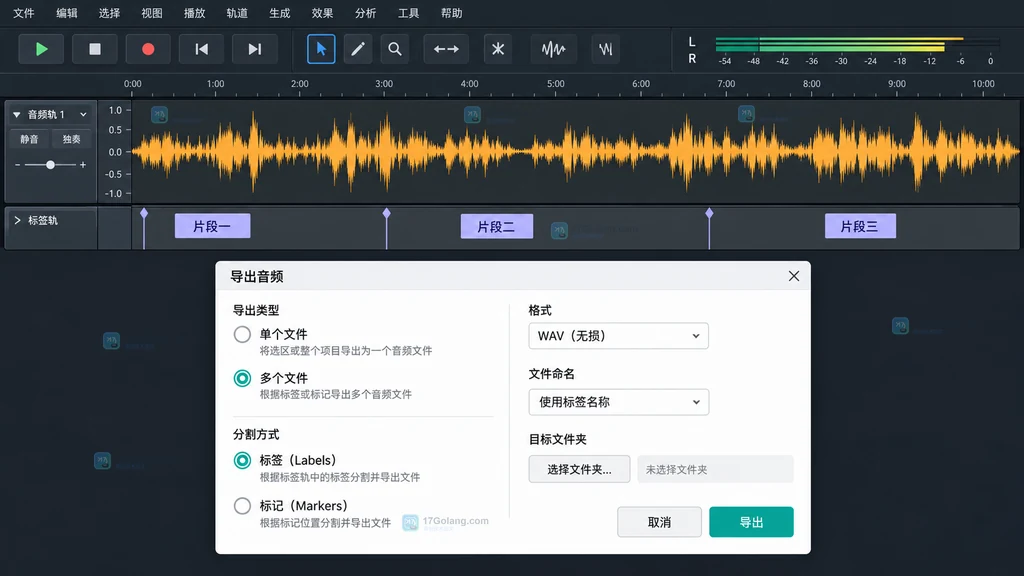This screenshot has height=576, width=1024.
Task: Open the 使用标签名称 naming dropdown
Action: (618, 402)
